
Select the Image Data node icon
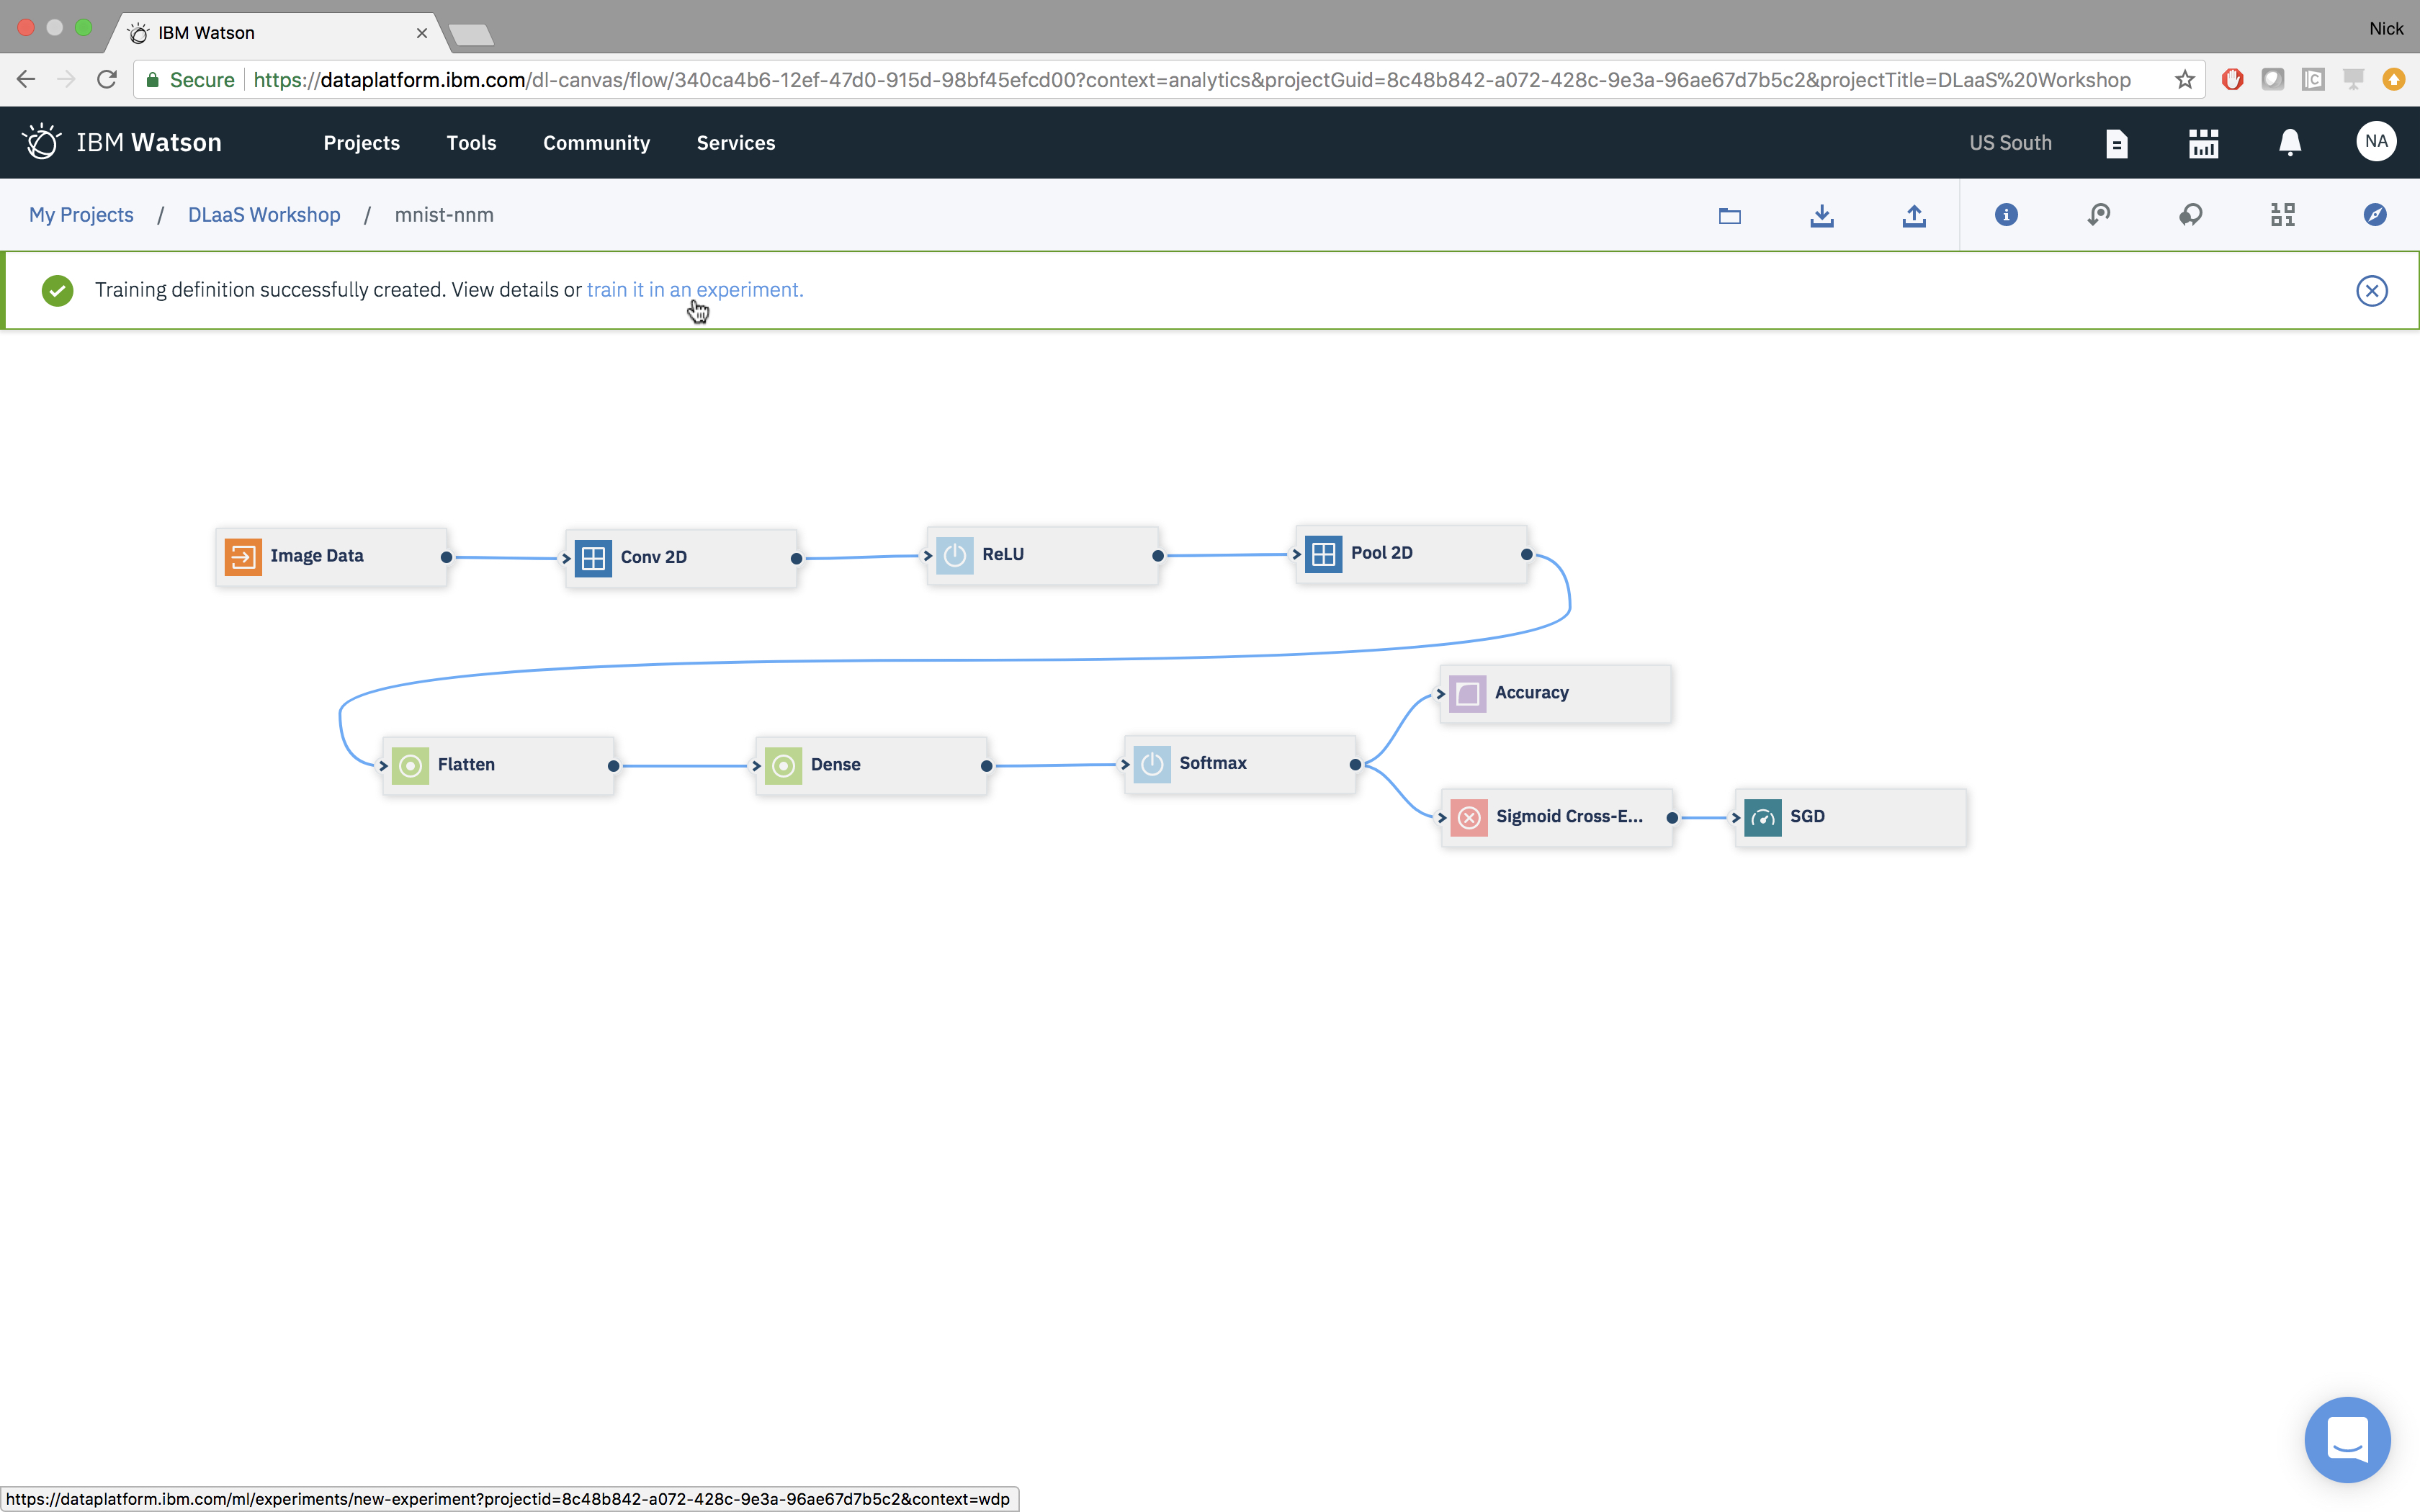click(243, 557)
